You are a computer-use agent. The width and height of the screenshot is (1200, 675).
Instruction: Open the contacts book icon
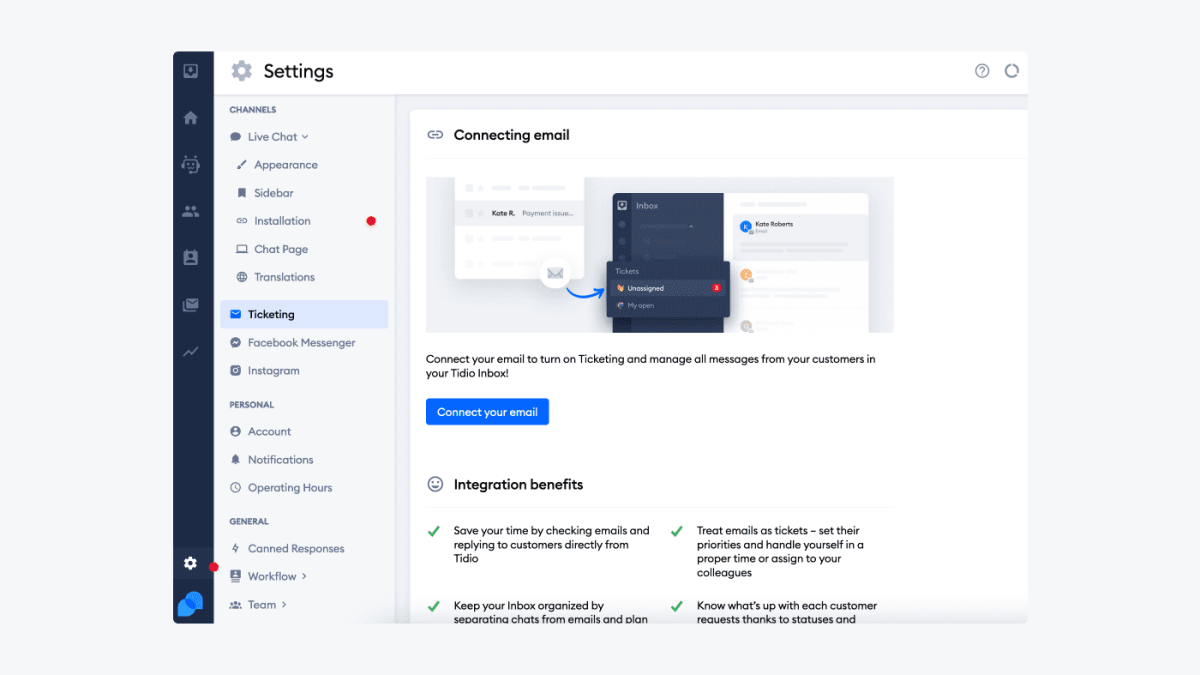click(190, 258)
